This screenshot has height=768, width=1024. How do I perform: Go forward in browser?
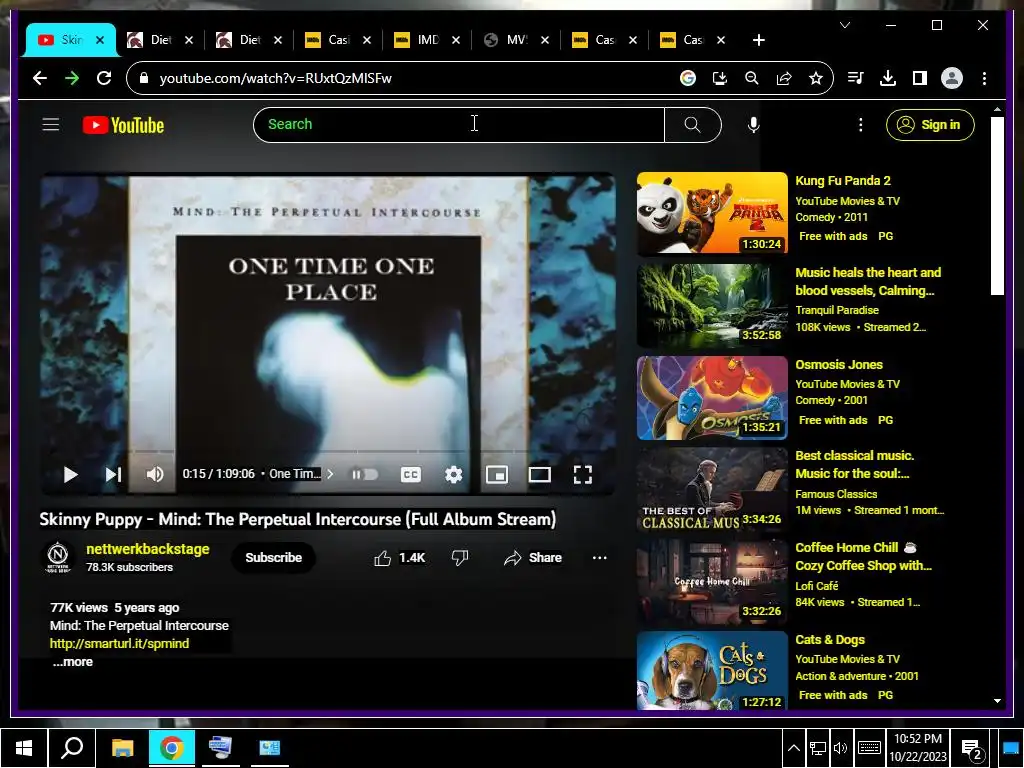point(72,78)
